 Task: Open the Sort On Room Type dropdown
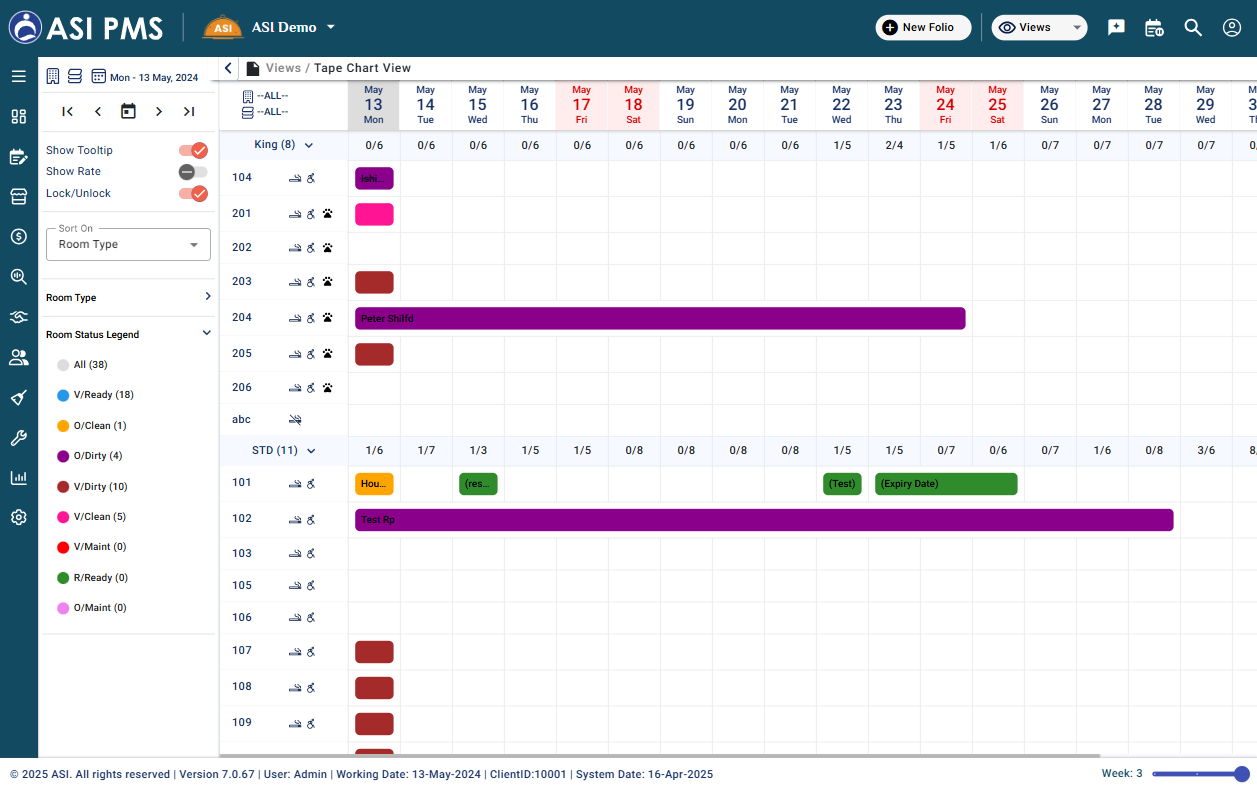(x=128, y=244)
